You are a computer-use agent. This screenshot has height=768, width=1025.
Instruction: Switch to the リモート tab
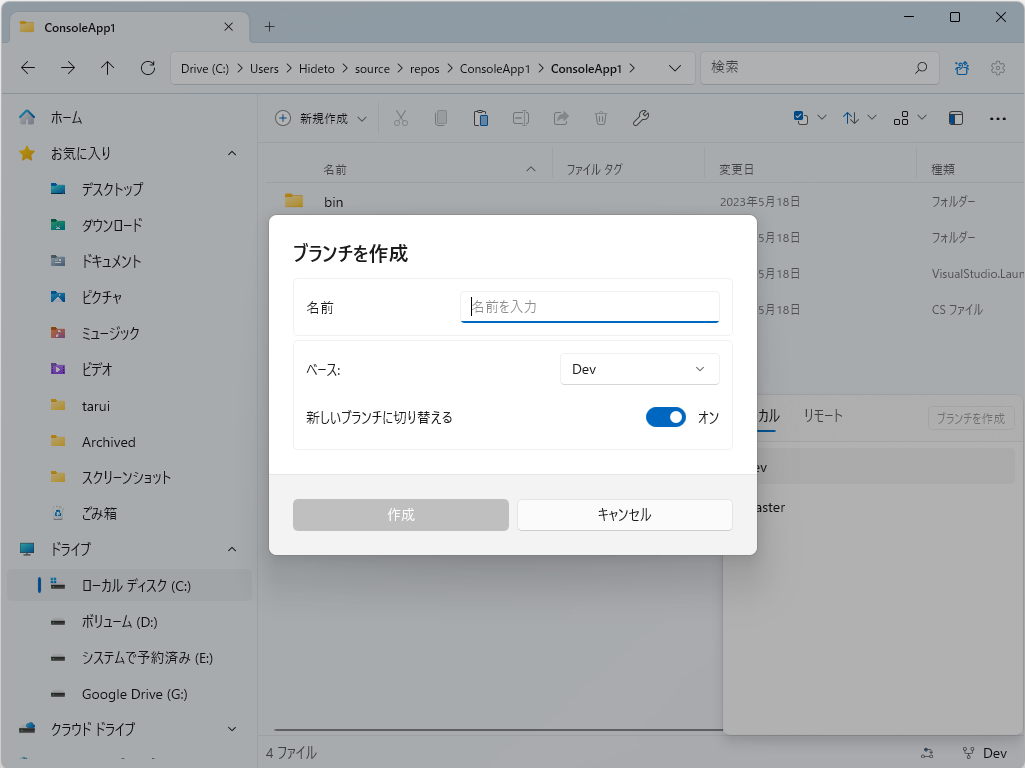[x=822, y=417]
